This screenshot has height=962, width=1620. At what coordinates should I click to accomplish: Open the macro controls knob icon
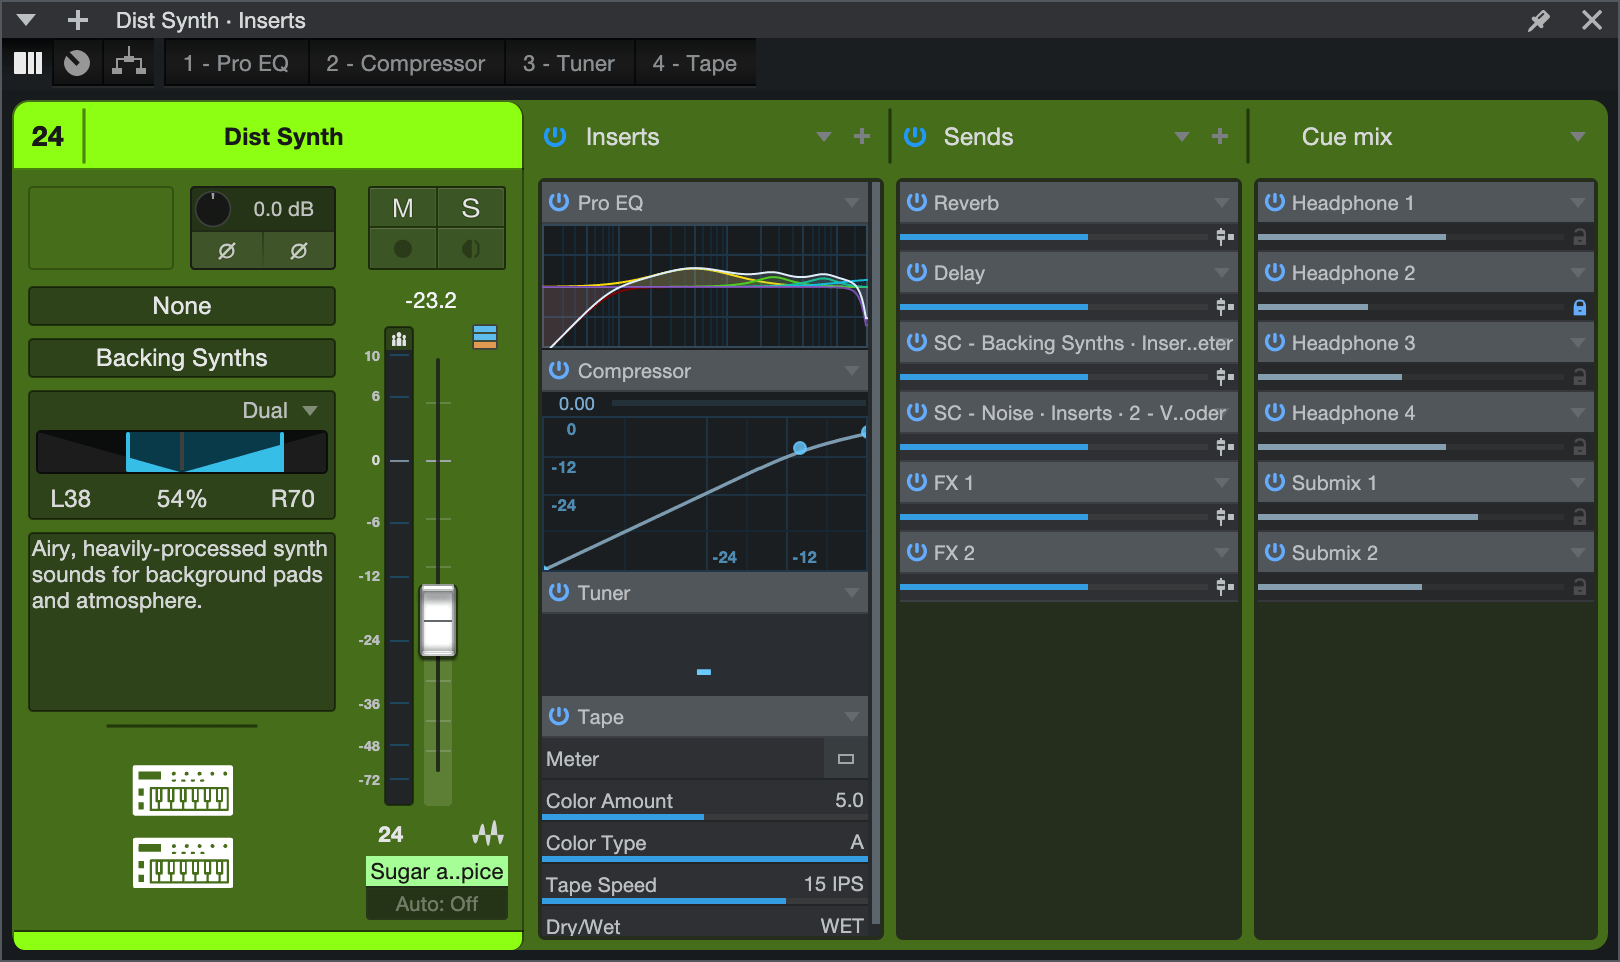click(77, 62)
